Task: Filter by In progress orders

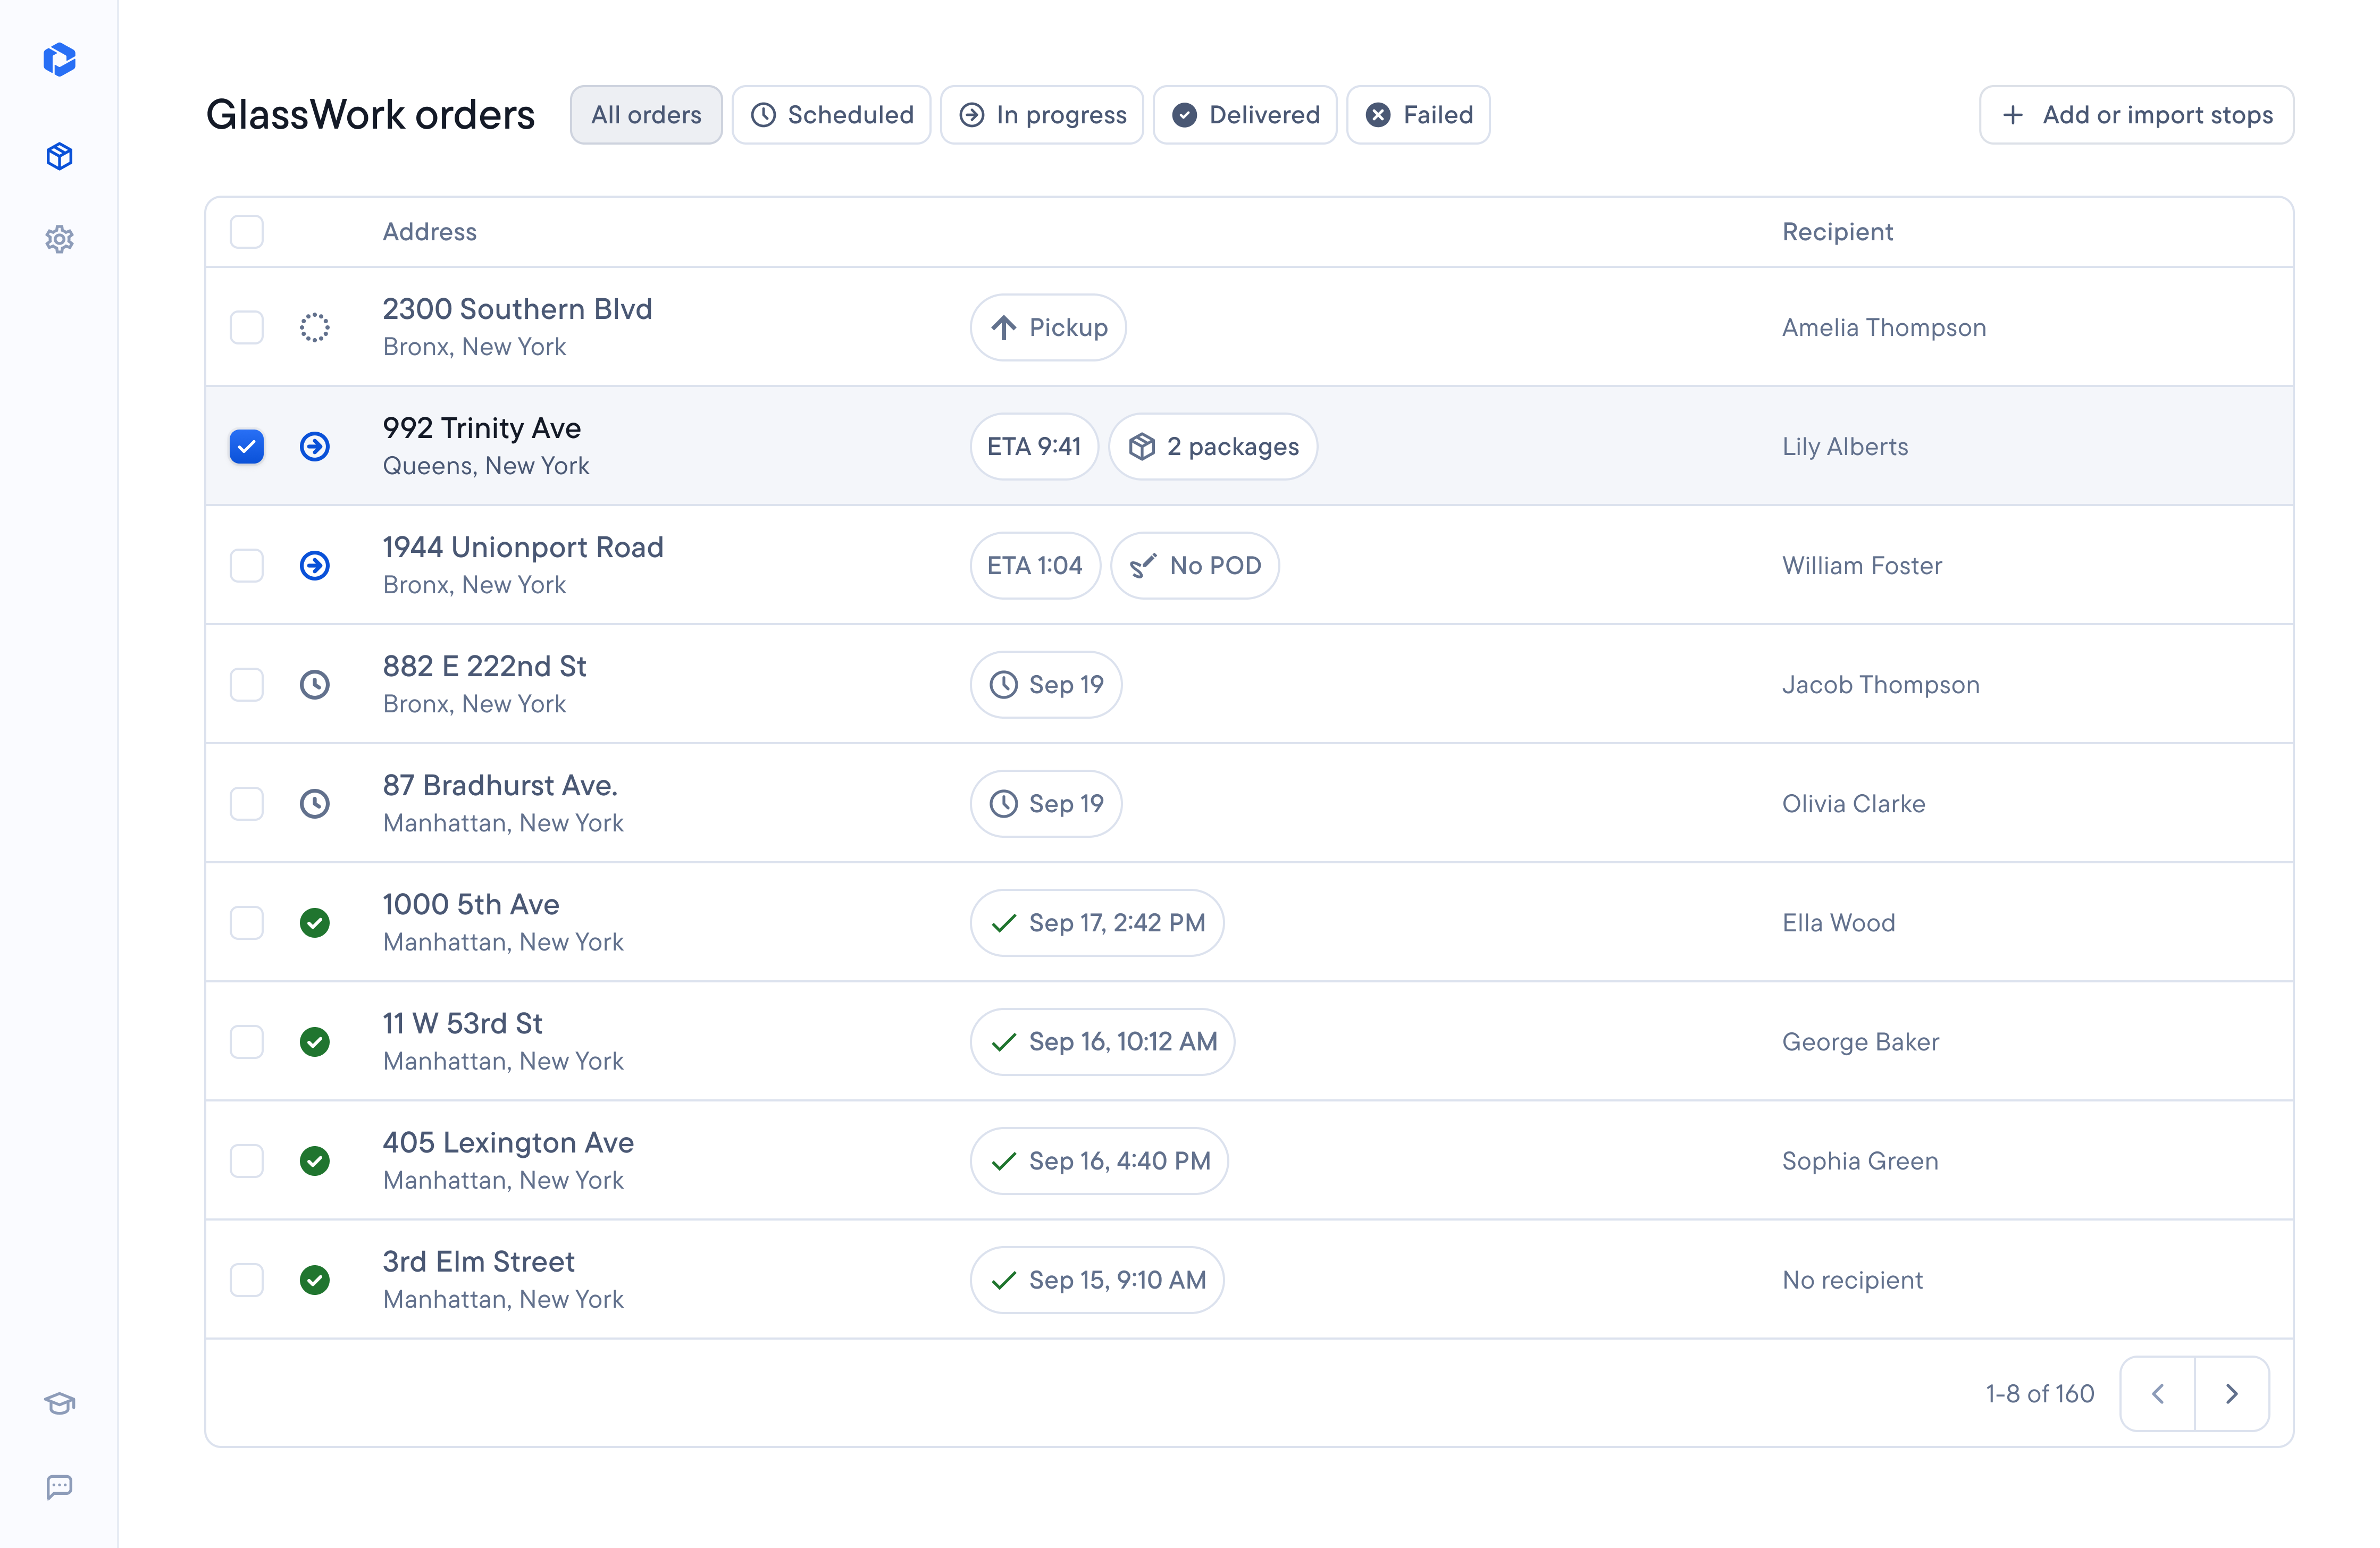Action: click(x=1042, y=115)
